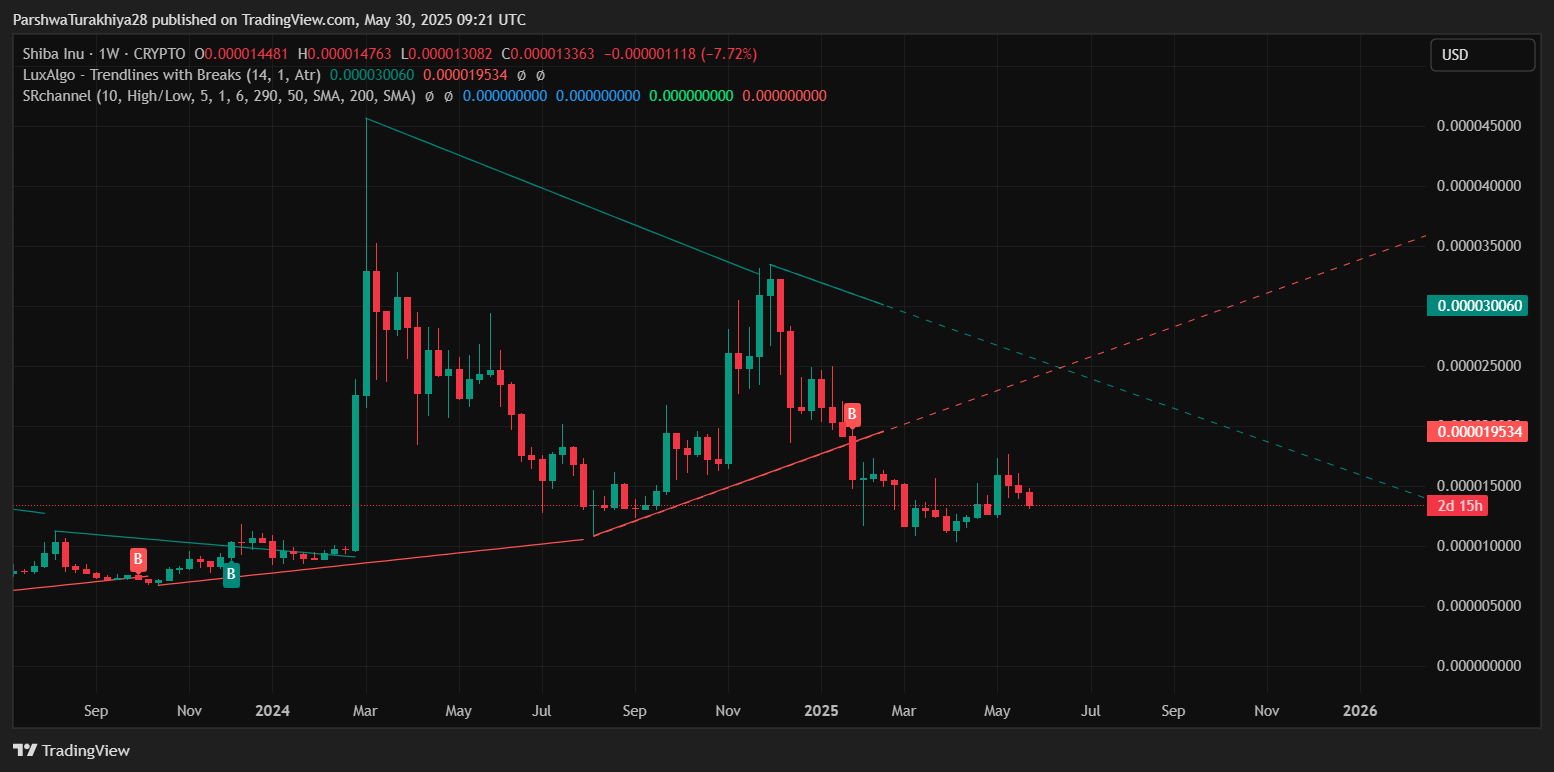This screenshot has height=772, width=1554.
Task: Click the 0.000040000 price axis value
Action: [1479, 186]
